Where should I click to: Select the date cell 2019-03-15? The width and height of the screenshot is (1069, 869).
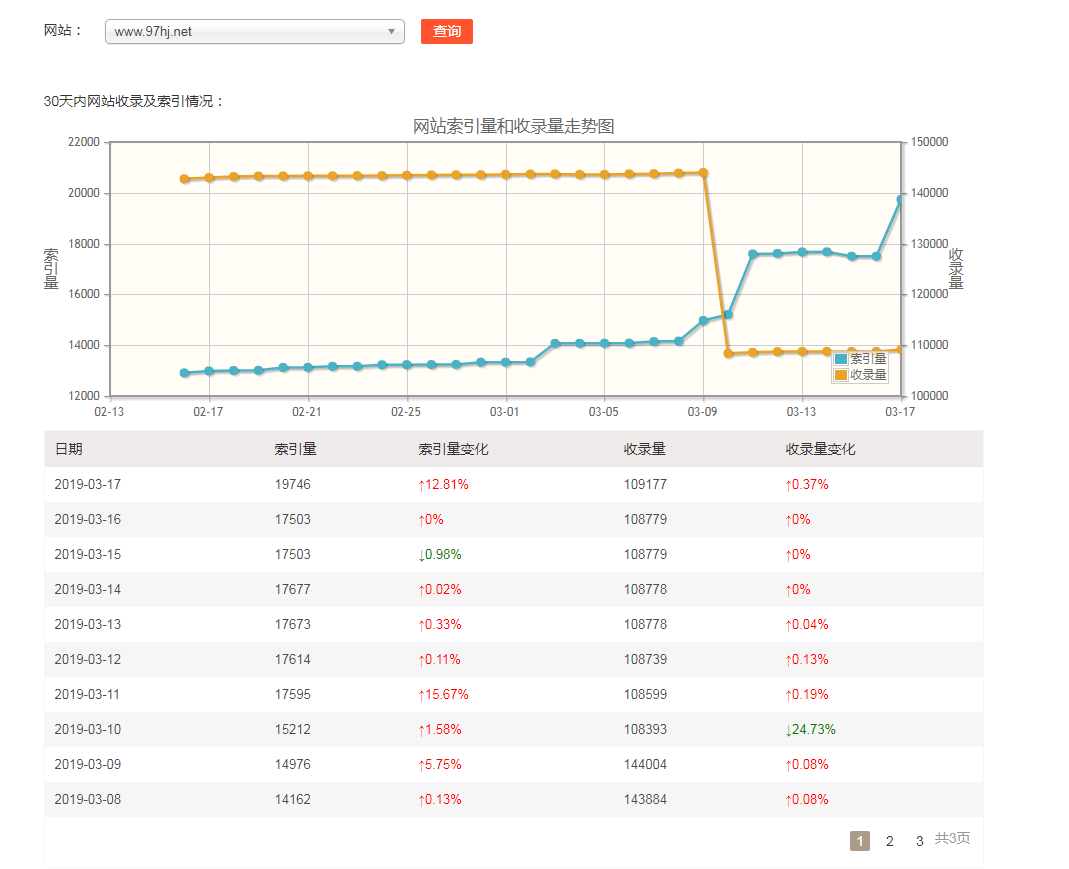point(88,554)
